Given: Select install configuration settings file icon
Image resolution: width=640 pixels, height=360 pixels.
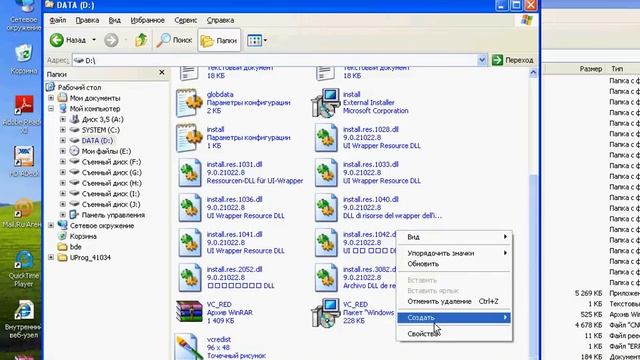Looking at the screenshot, I should coord(189,138).
